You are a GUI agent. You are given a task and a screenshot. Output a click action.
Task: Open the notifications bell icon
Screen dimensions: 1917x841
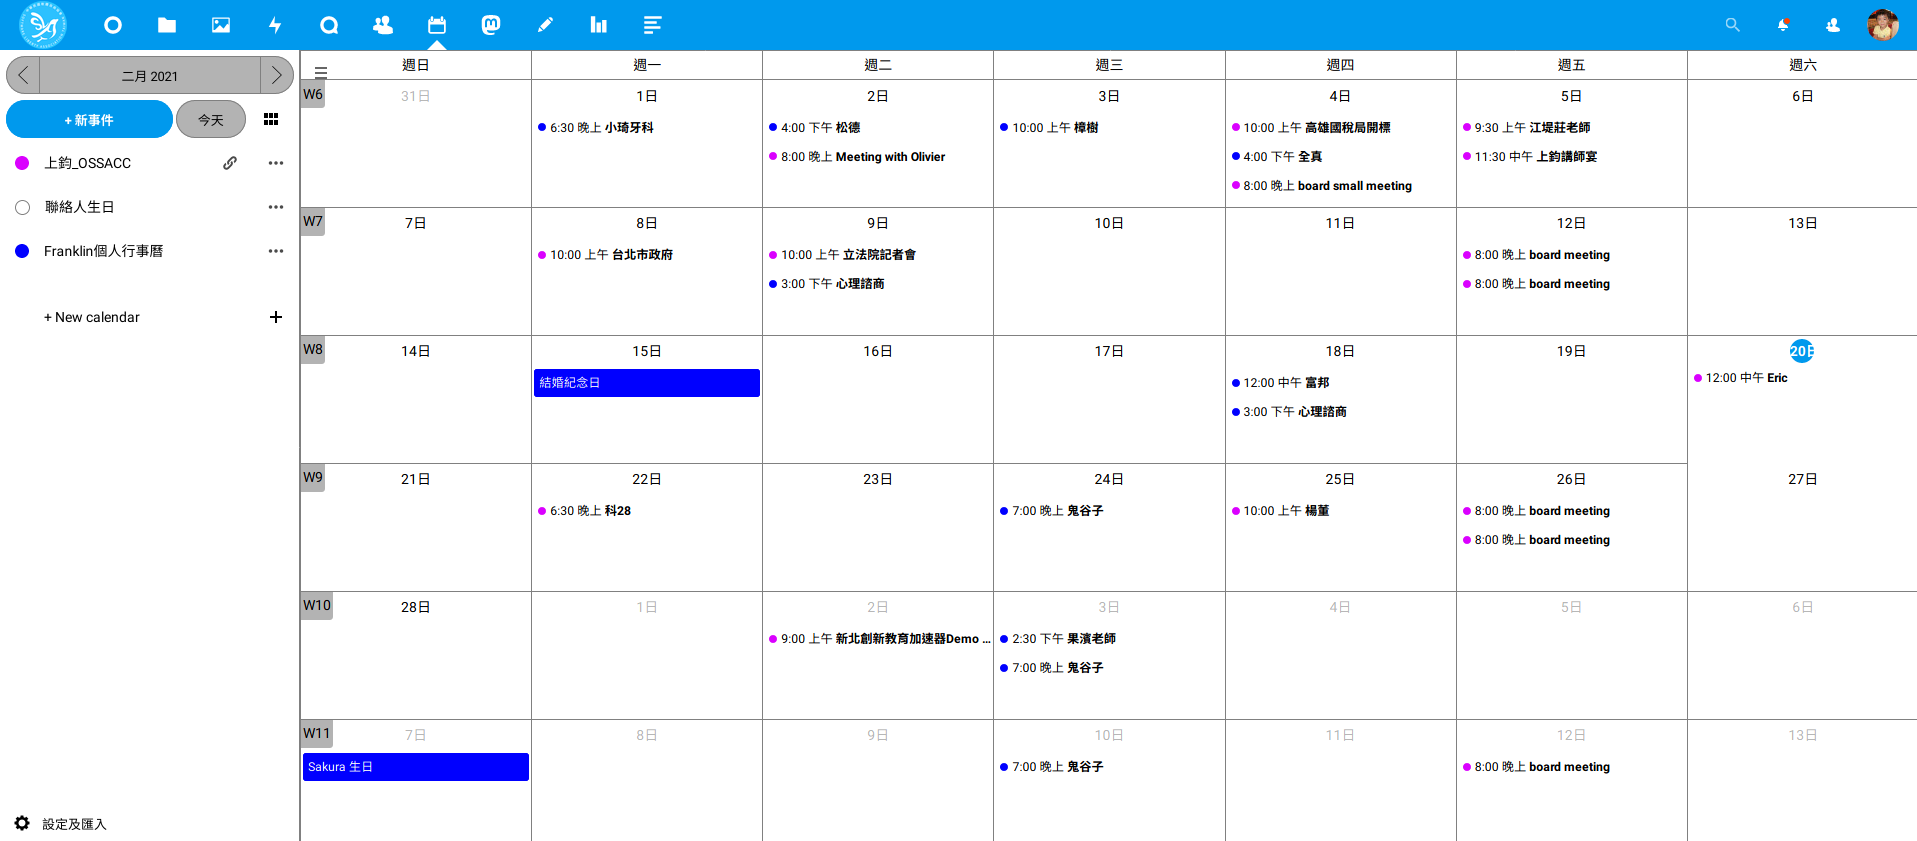click(x=1783, y=25)
